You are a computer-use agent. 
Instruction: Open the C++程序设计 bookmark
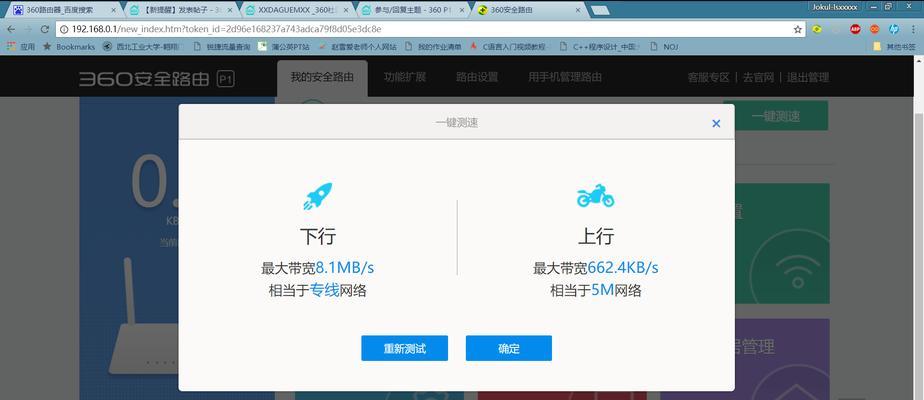(600, 47)
